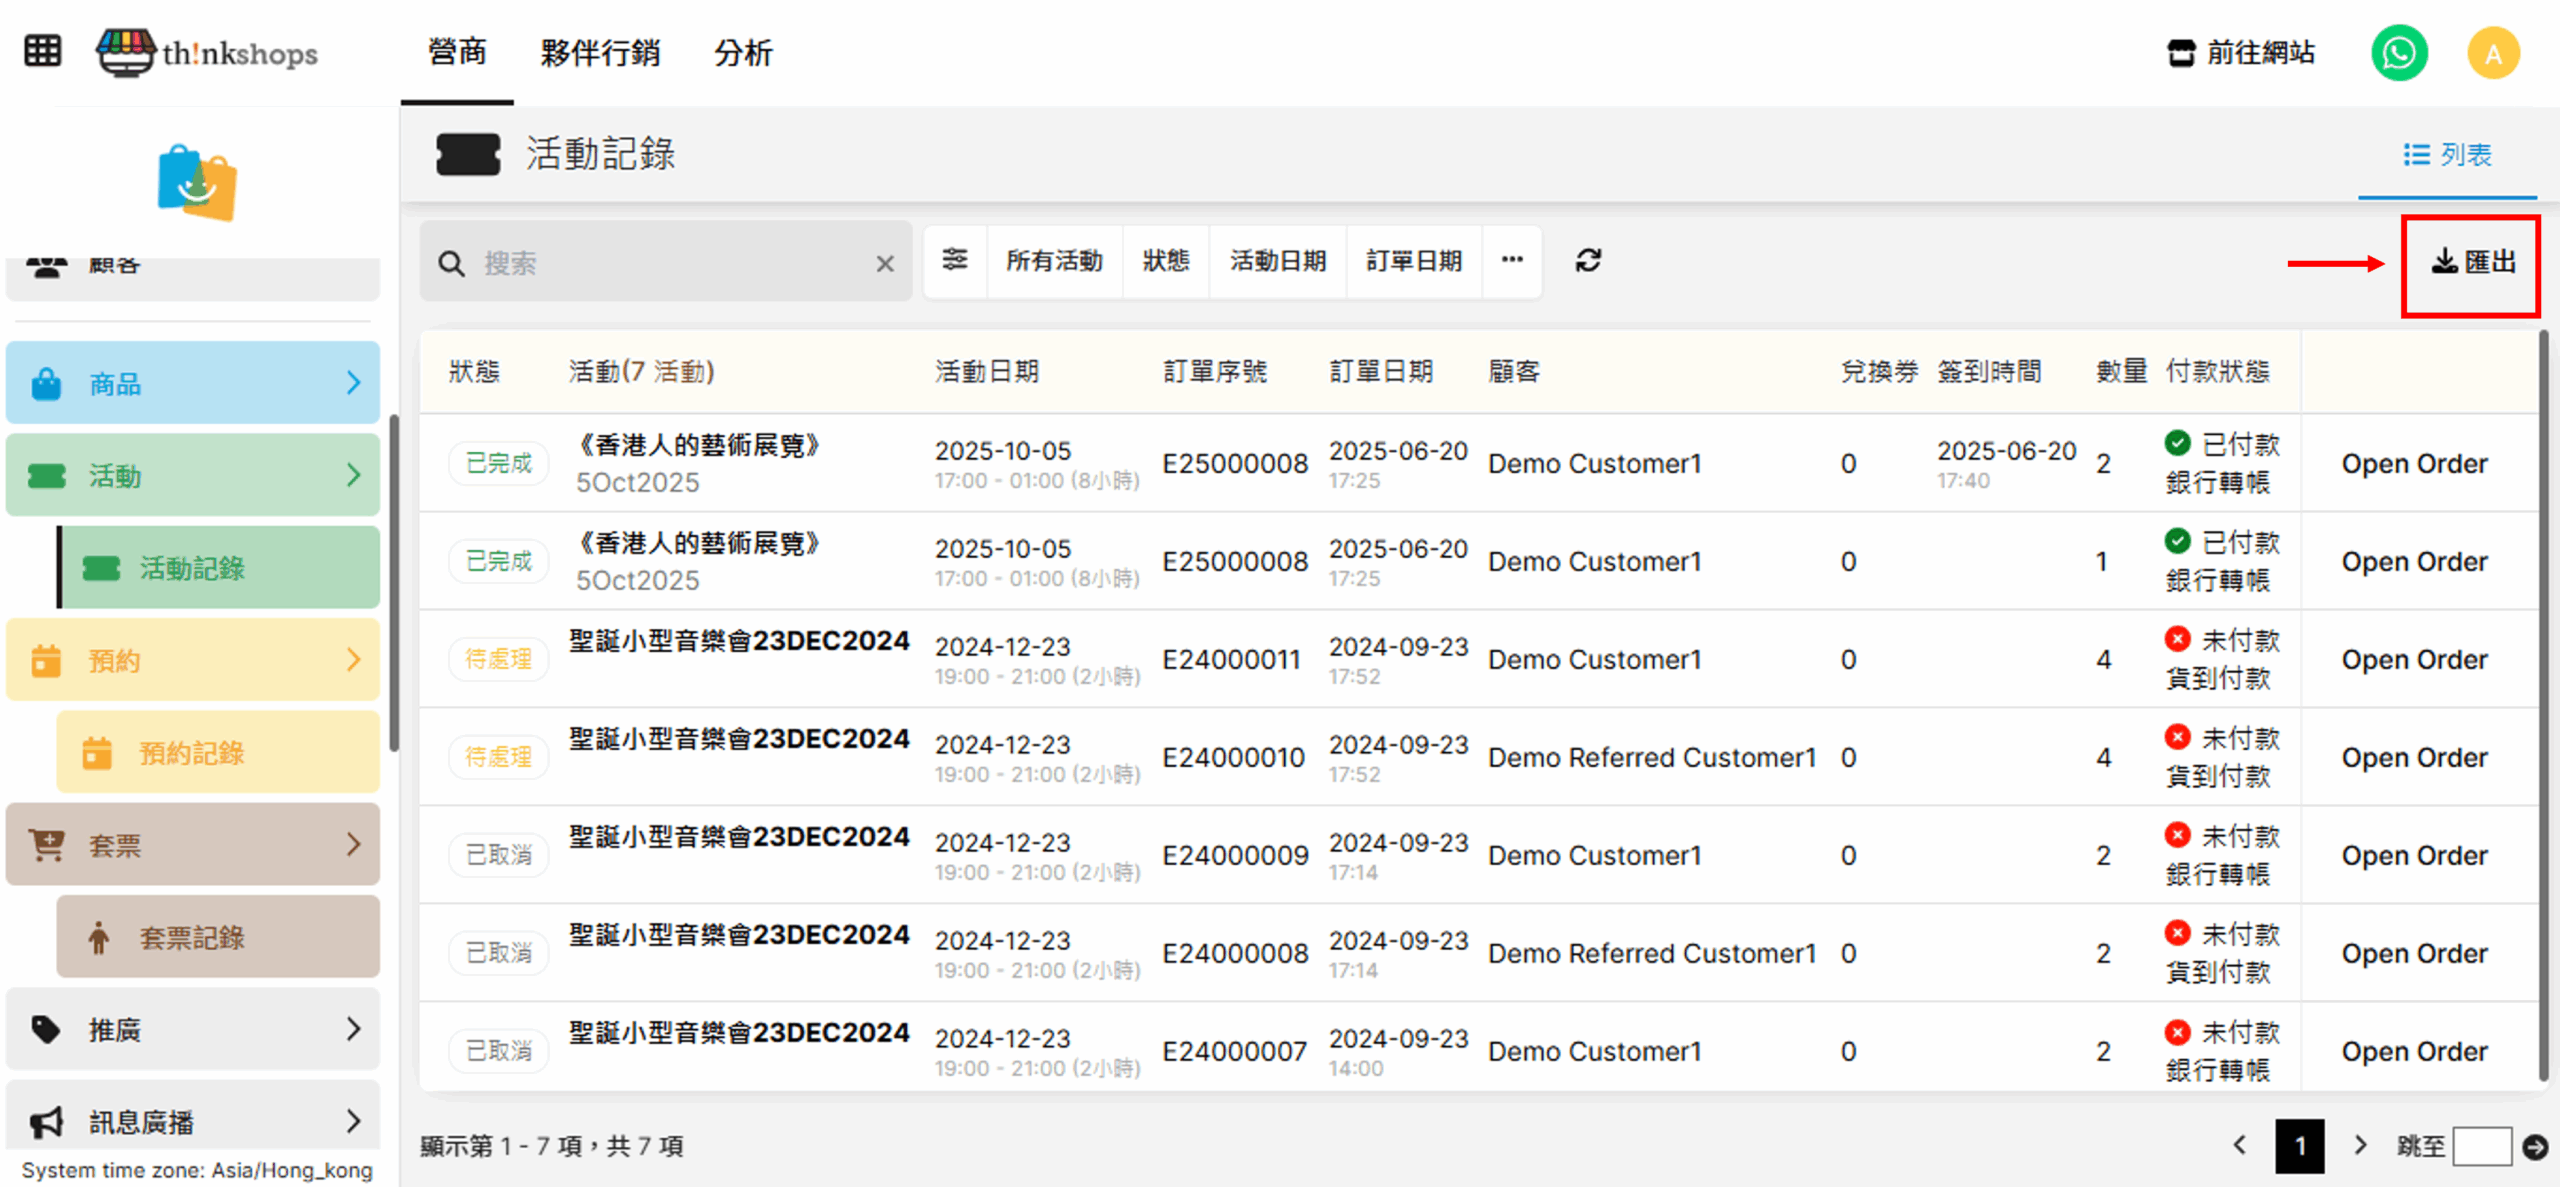This screenshot has width=2560, height=1187.
Task: Open more filters ellipsis menu
Action: (1512, 261)
